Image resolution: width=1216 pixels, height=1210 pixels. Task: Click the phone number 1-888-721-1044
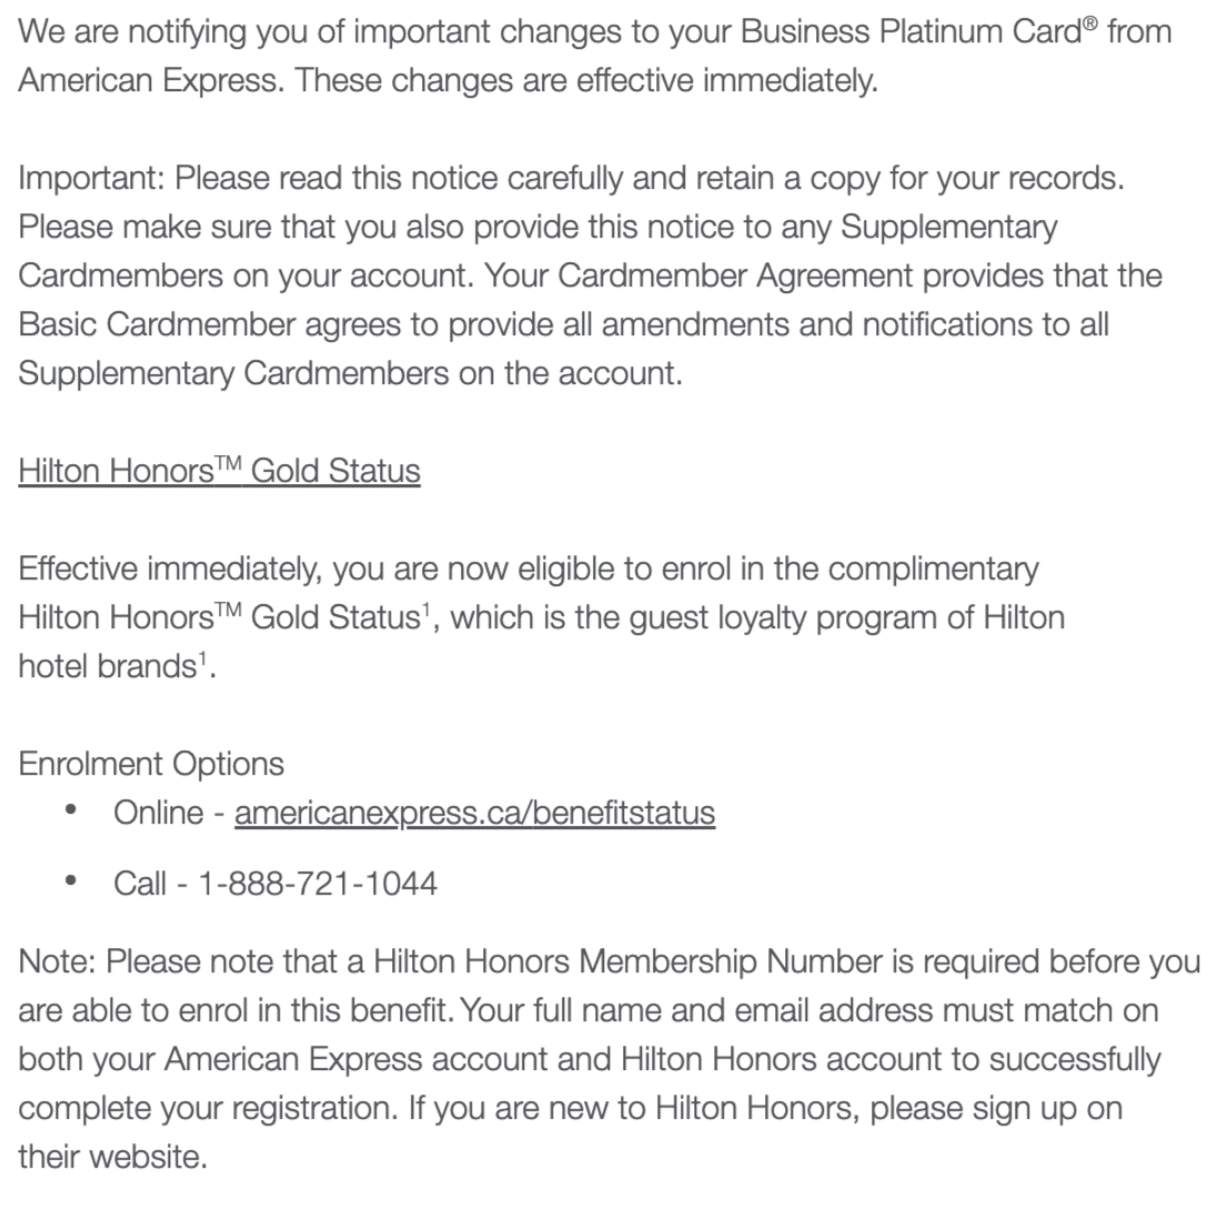pyautogui.click(x=318, y=884)
